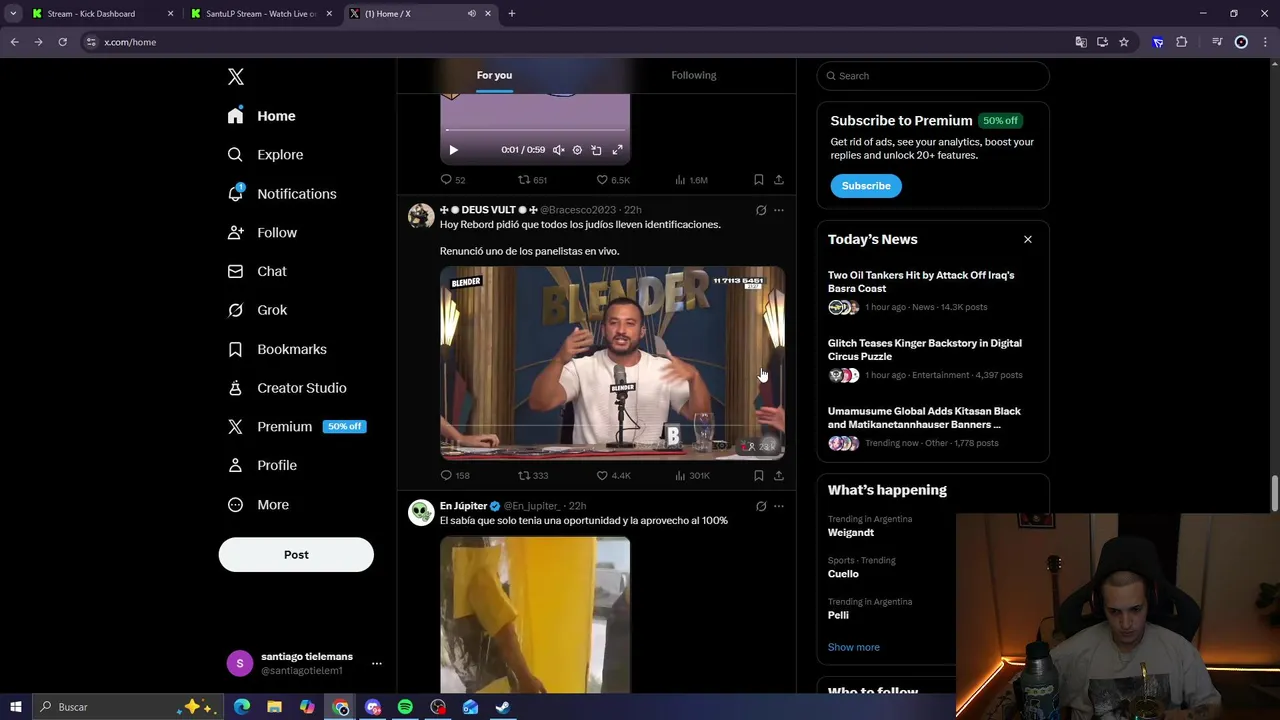Switch to the For you tab

click(x=494, y=75)
